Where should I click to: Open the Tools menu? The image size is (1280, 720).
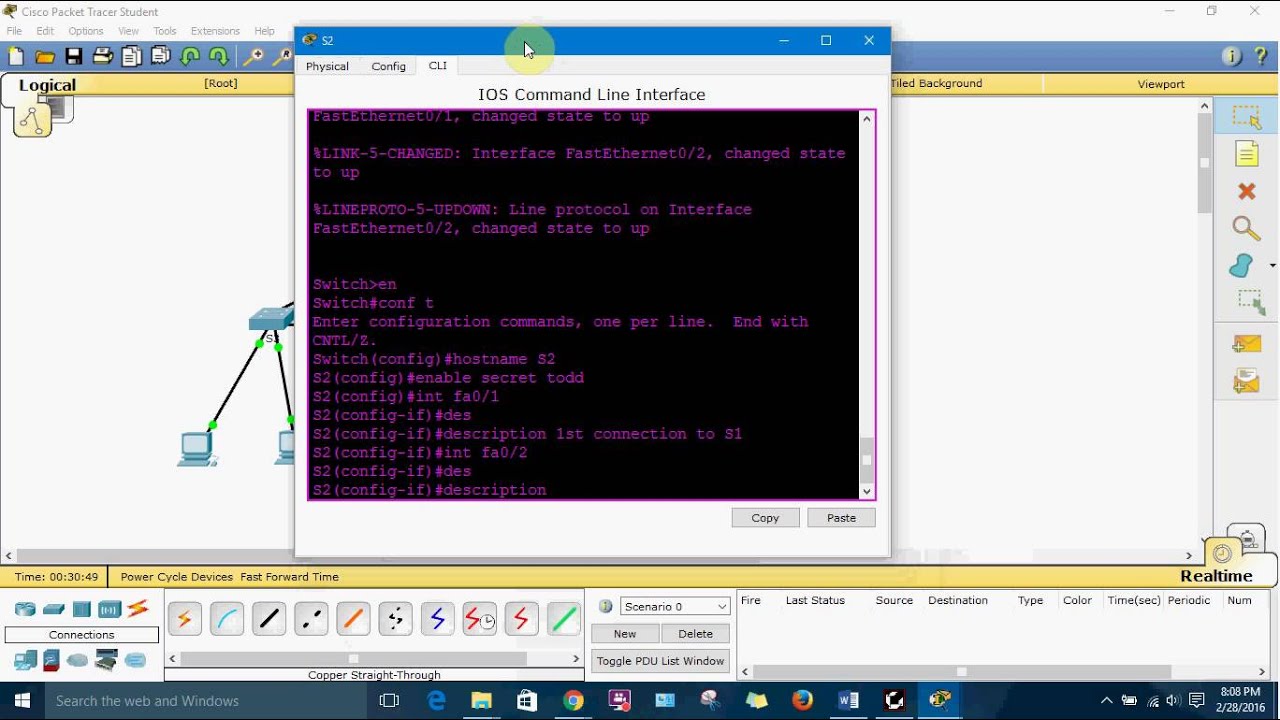pyautogui.click(x=165, y=31)
